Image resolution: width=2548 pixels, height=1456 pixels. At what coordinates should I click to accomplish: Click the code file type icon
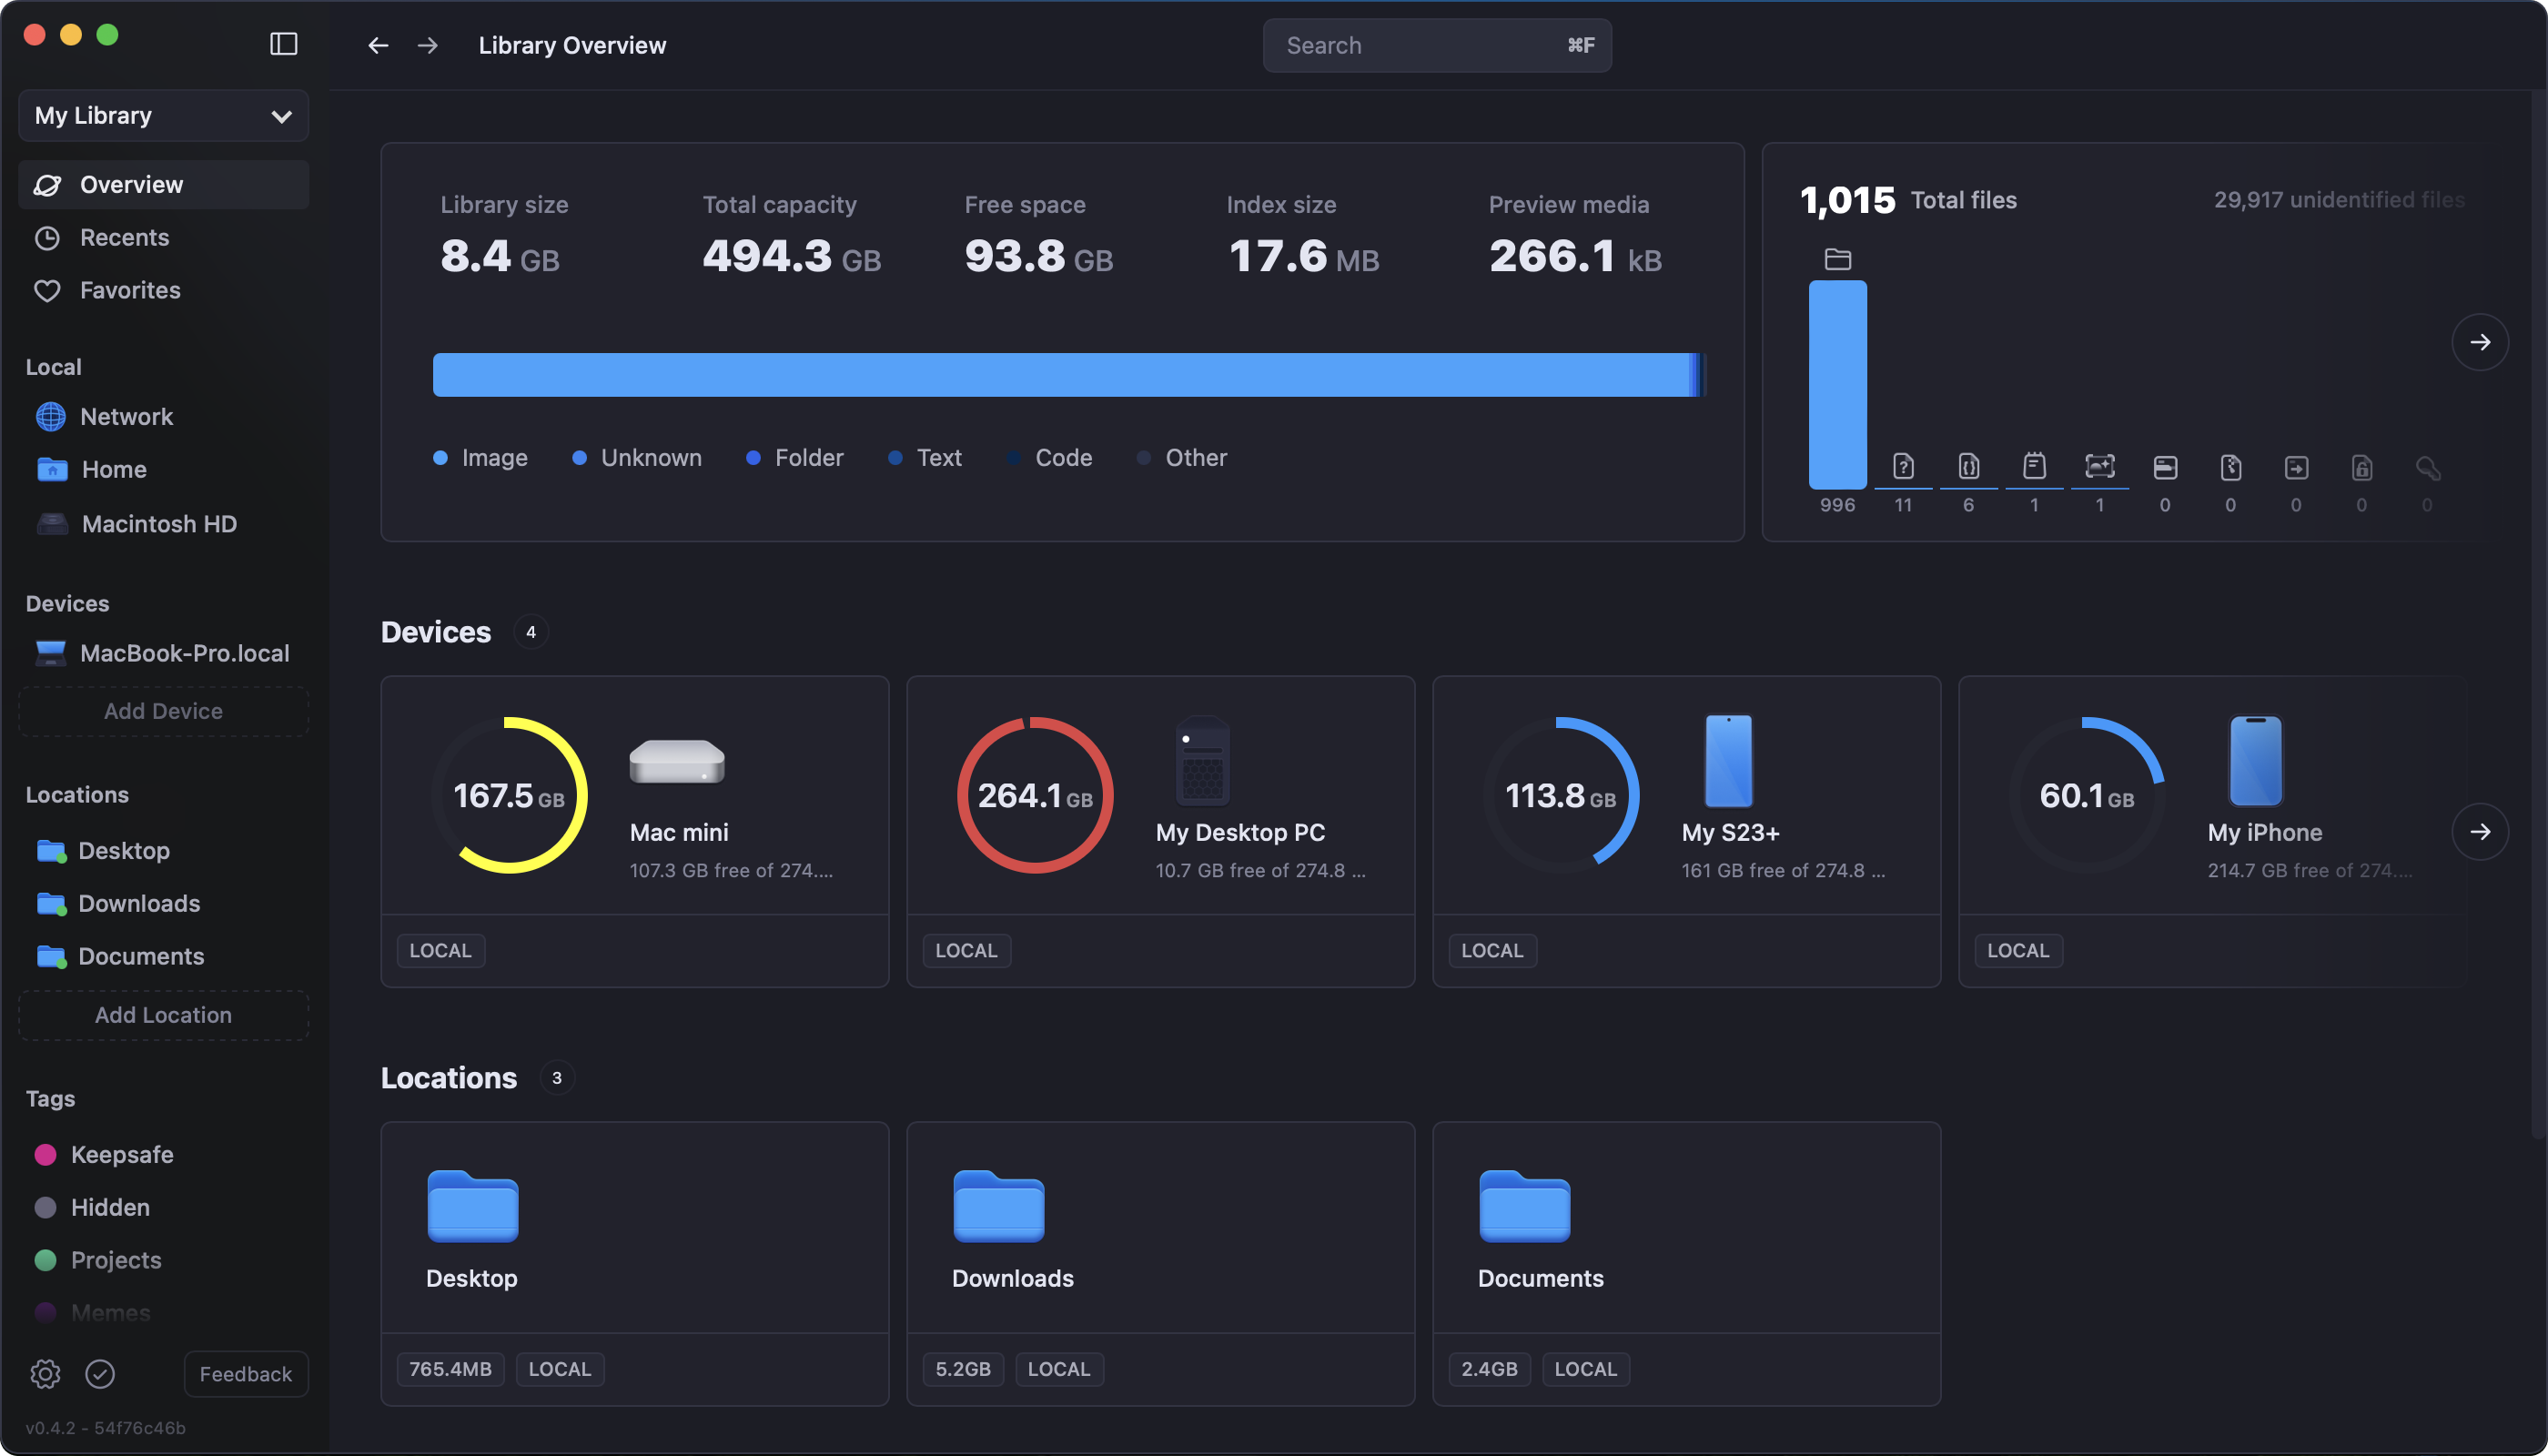coord(1968,467)
